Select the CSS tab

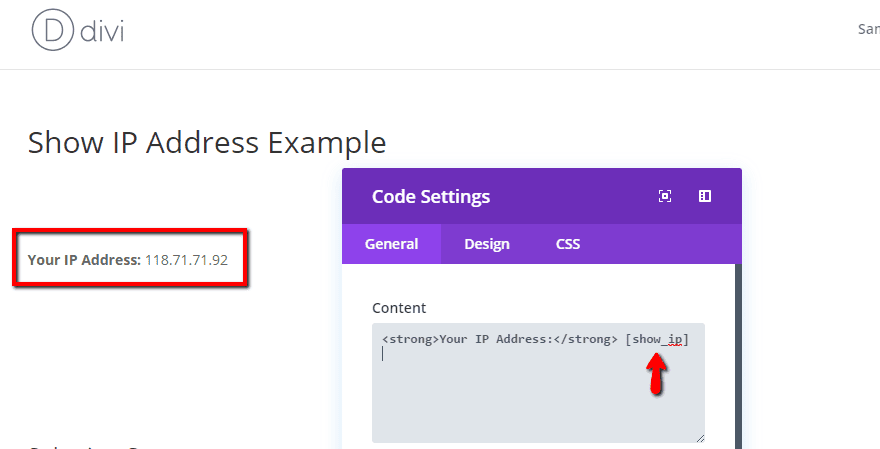(x=568, y=244)
